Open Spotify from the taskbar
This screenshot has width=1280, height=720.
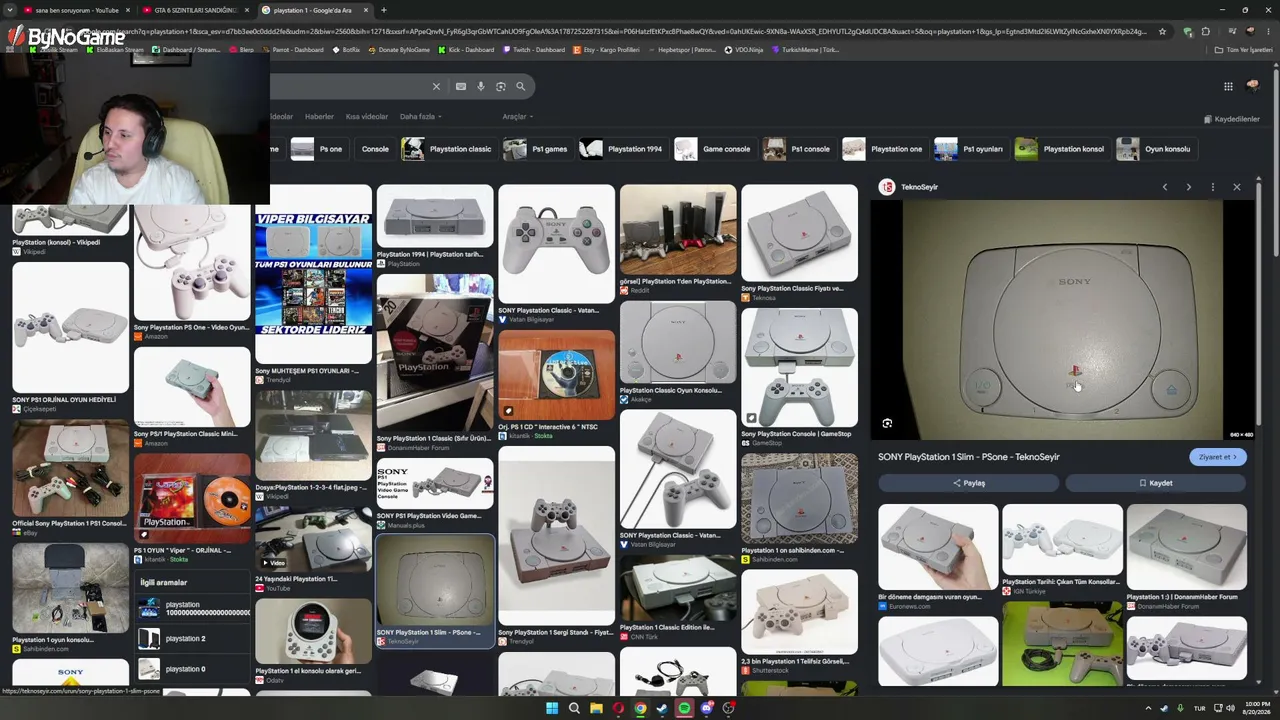(x=684, y=709)
